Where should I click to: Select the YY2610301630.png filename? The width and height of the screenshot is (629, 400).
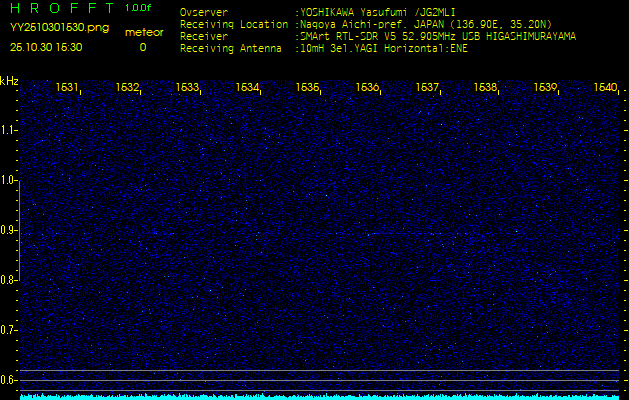point(59,27)
